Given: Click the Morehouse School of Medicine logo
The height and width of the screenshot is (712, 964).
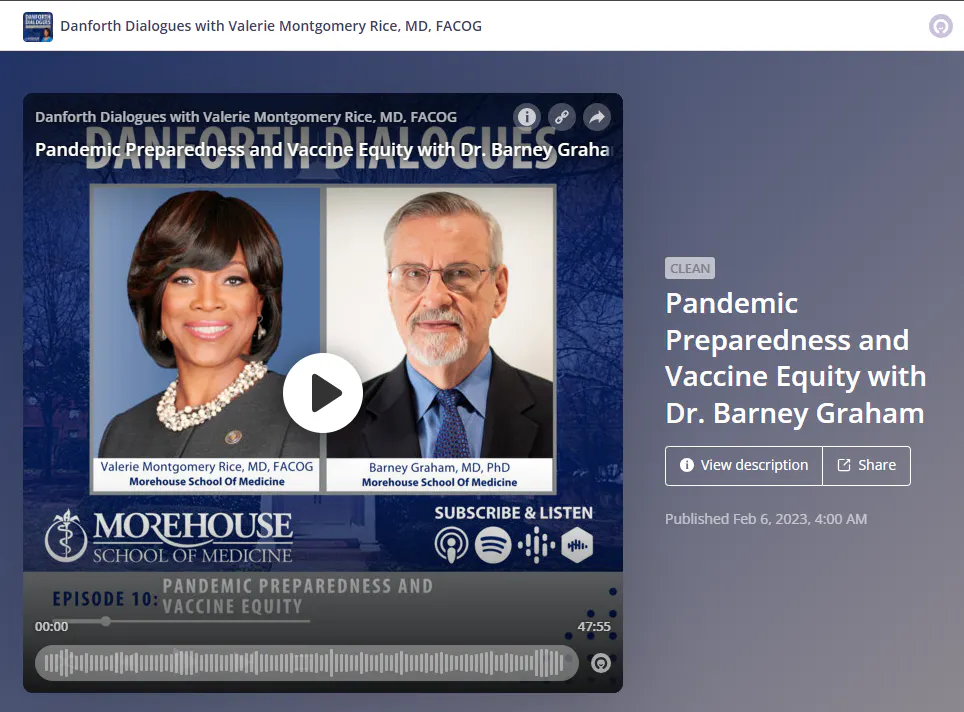Looking at the screenshot, I should point(168,537).
